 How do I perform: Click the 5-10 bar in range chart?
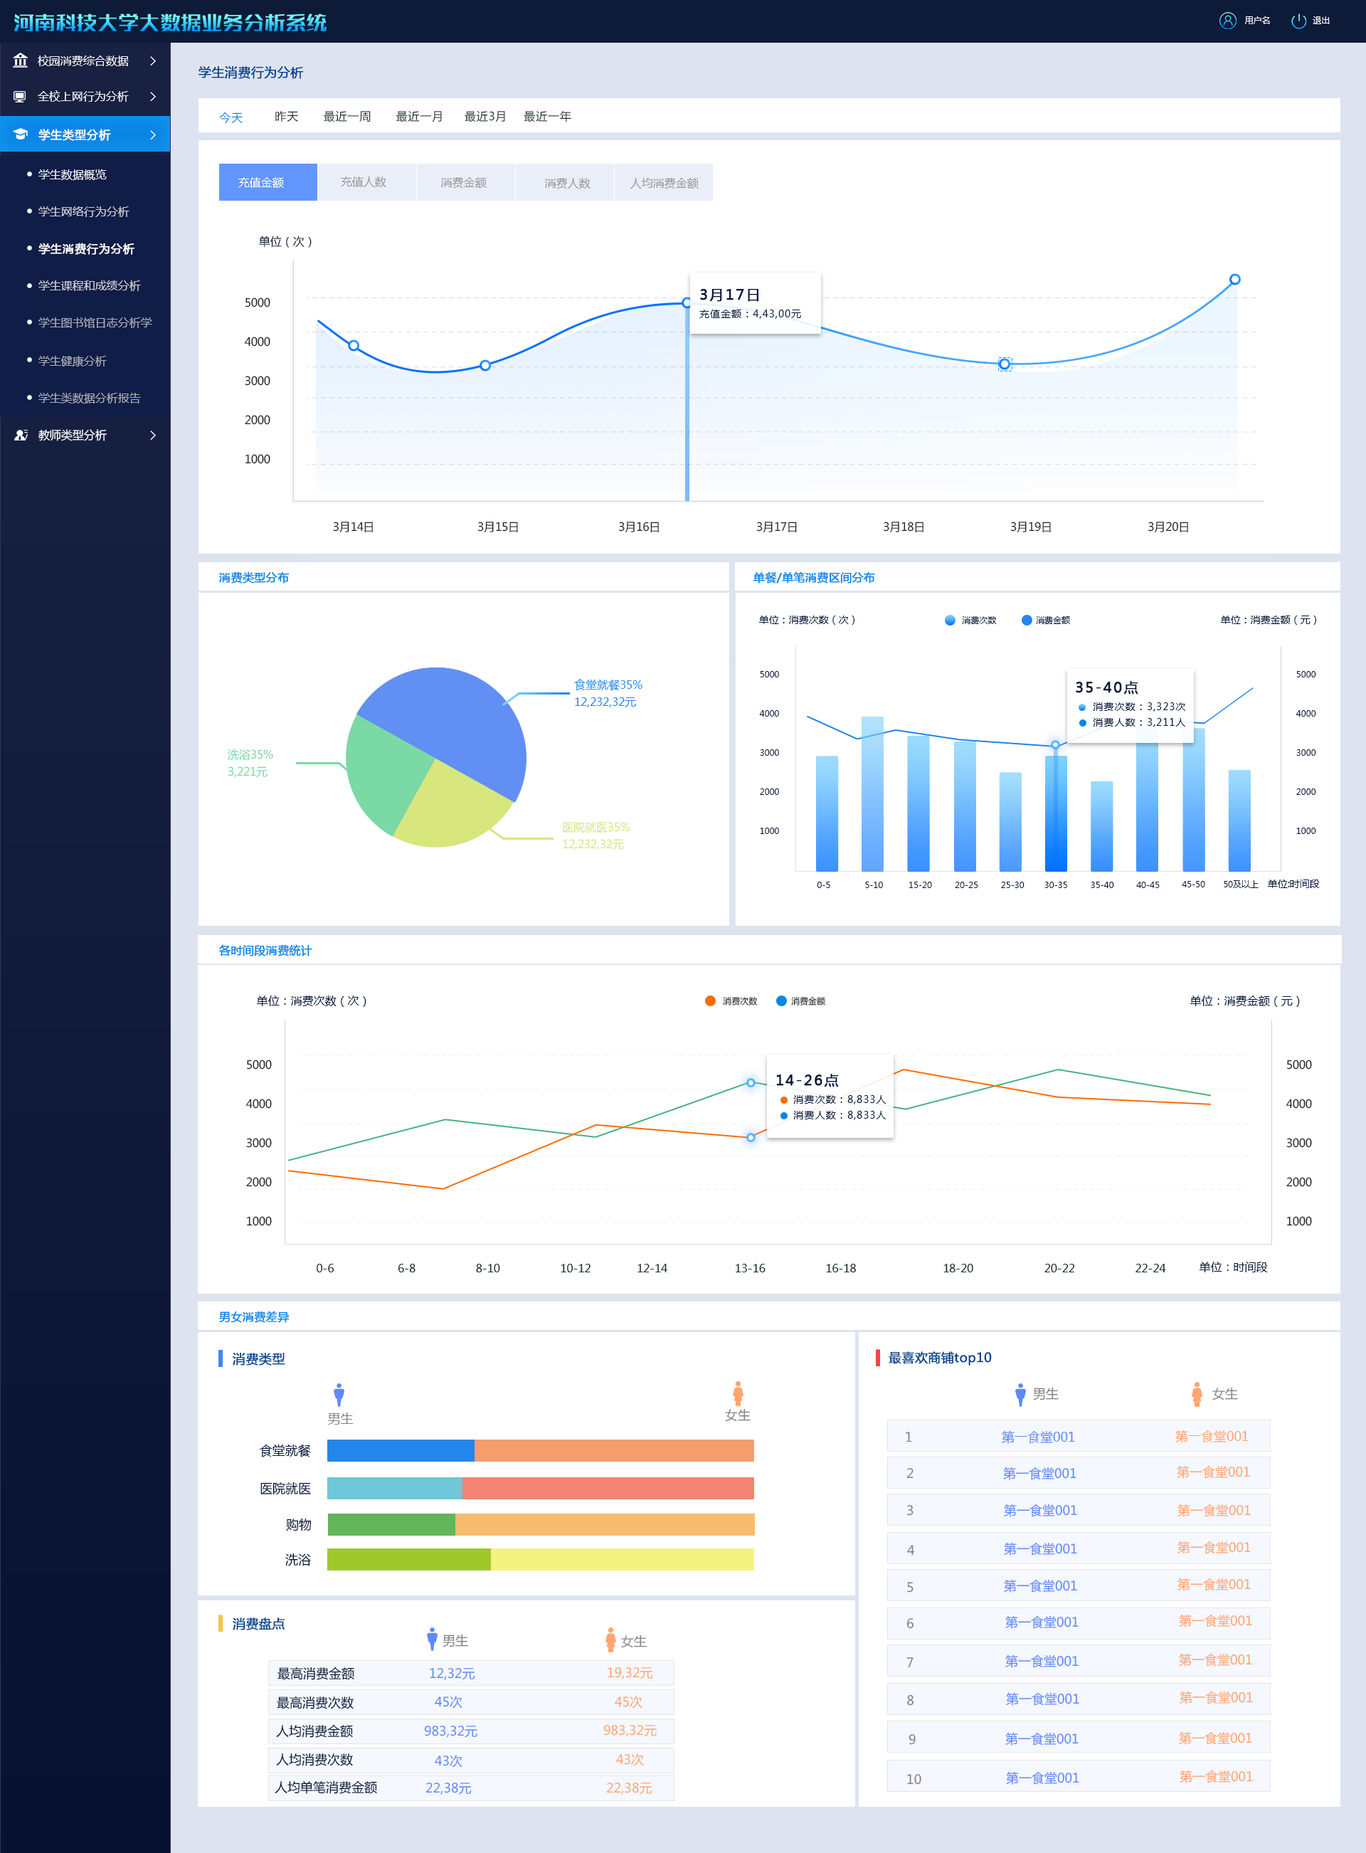click(873, 794)
